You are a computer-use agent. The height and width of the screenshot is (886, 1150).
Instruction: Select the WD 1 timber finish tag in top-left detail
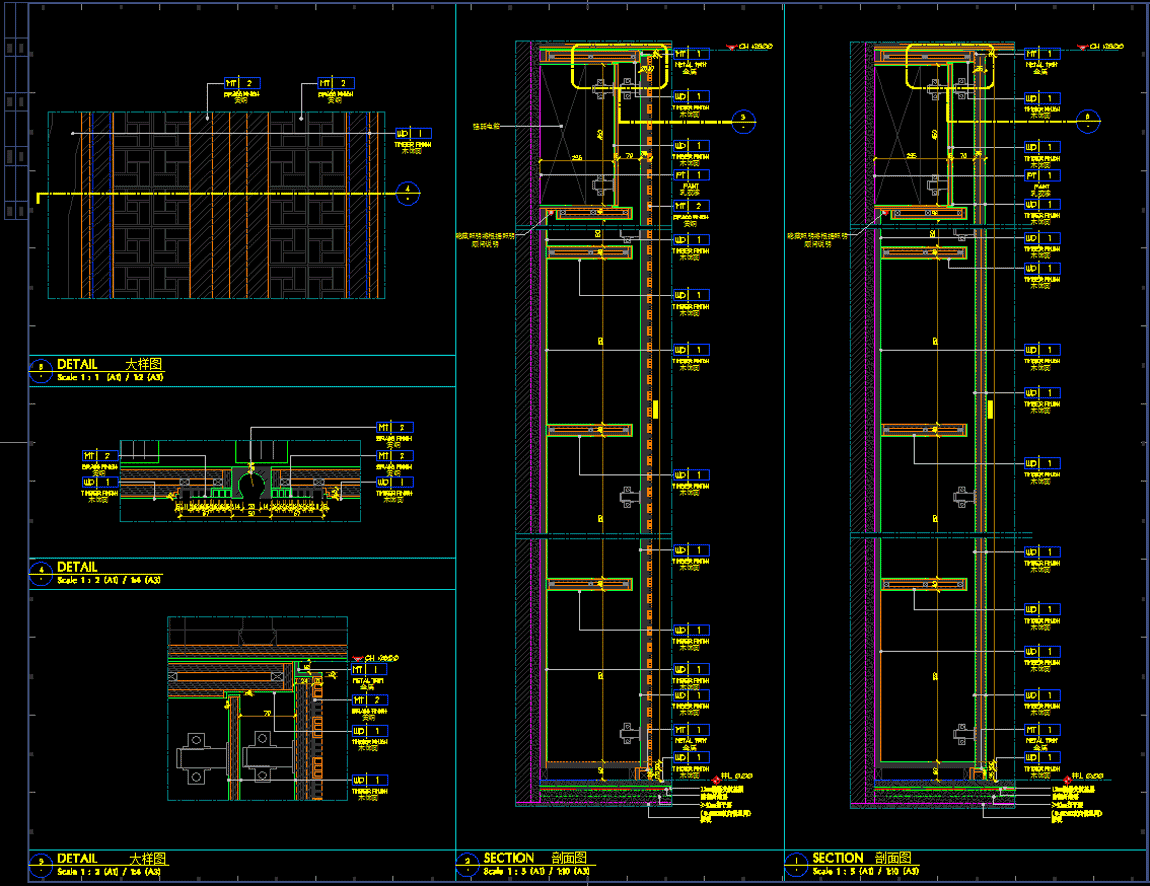click(x=413, y=133)
